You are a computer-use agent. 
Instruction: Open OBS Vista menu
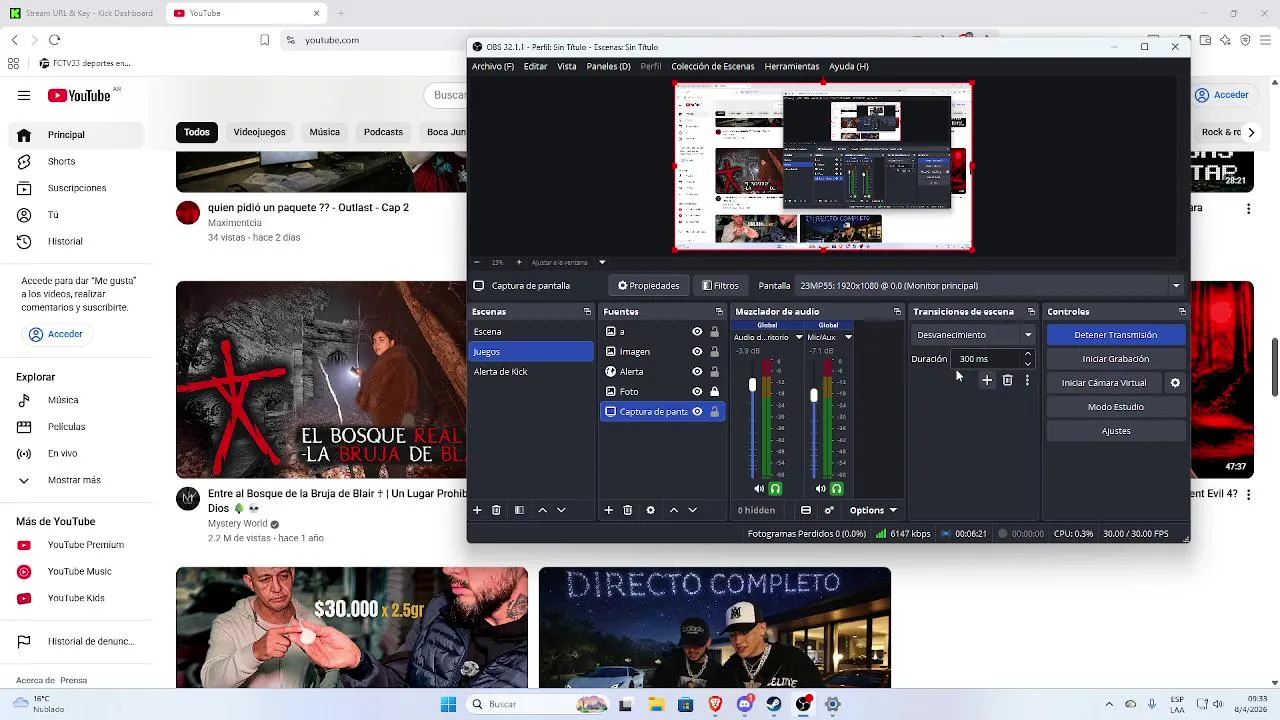[566, 66]
